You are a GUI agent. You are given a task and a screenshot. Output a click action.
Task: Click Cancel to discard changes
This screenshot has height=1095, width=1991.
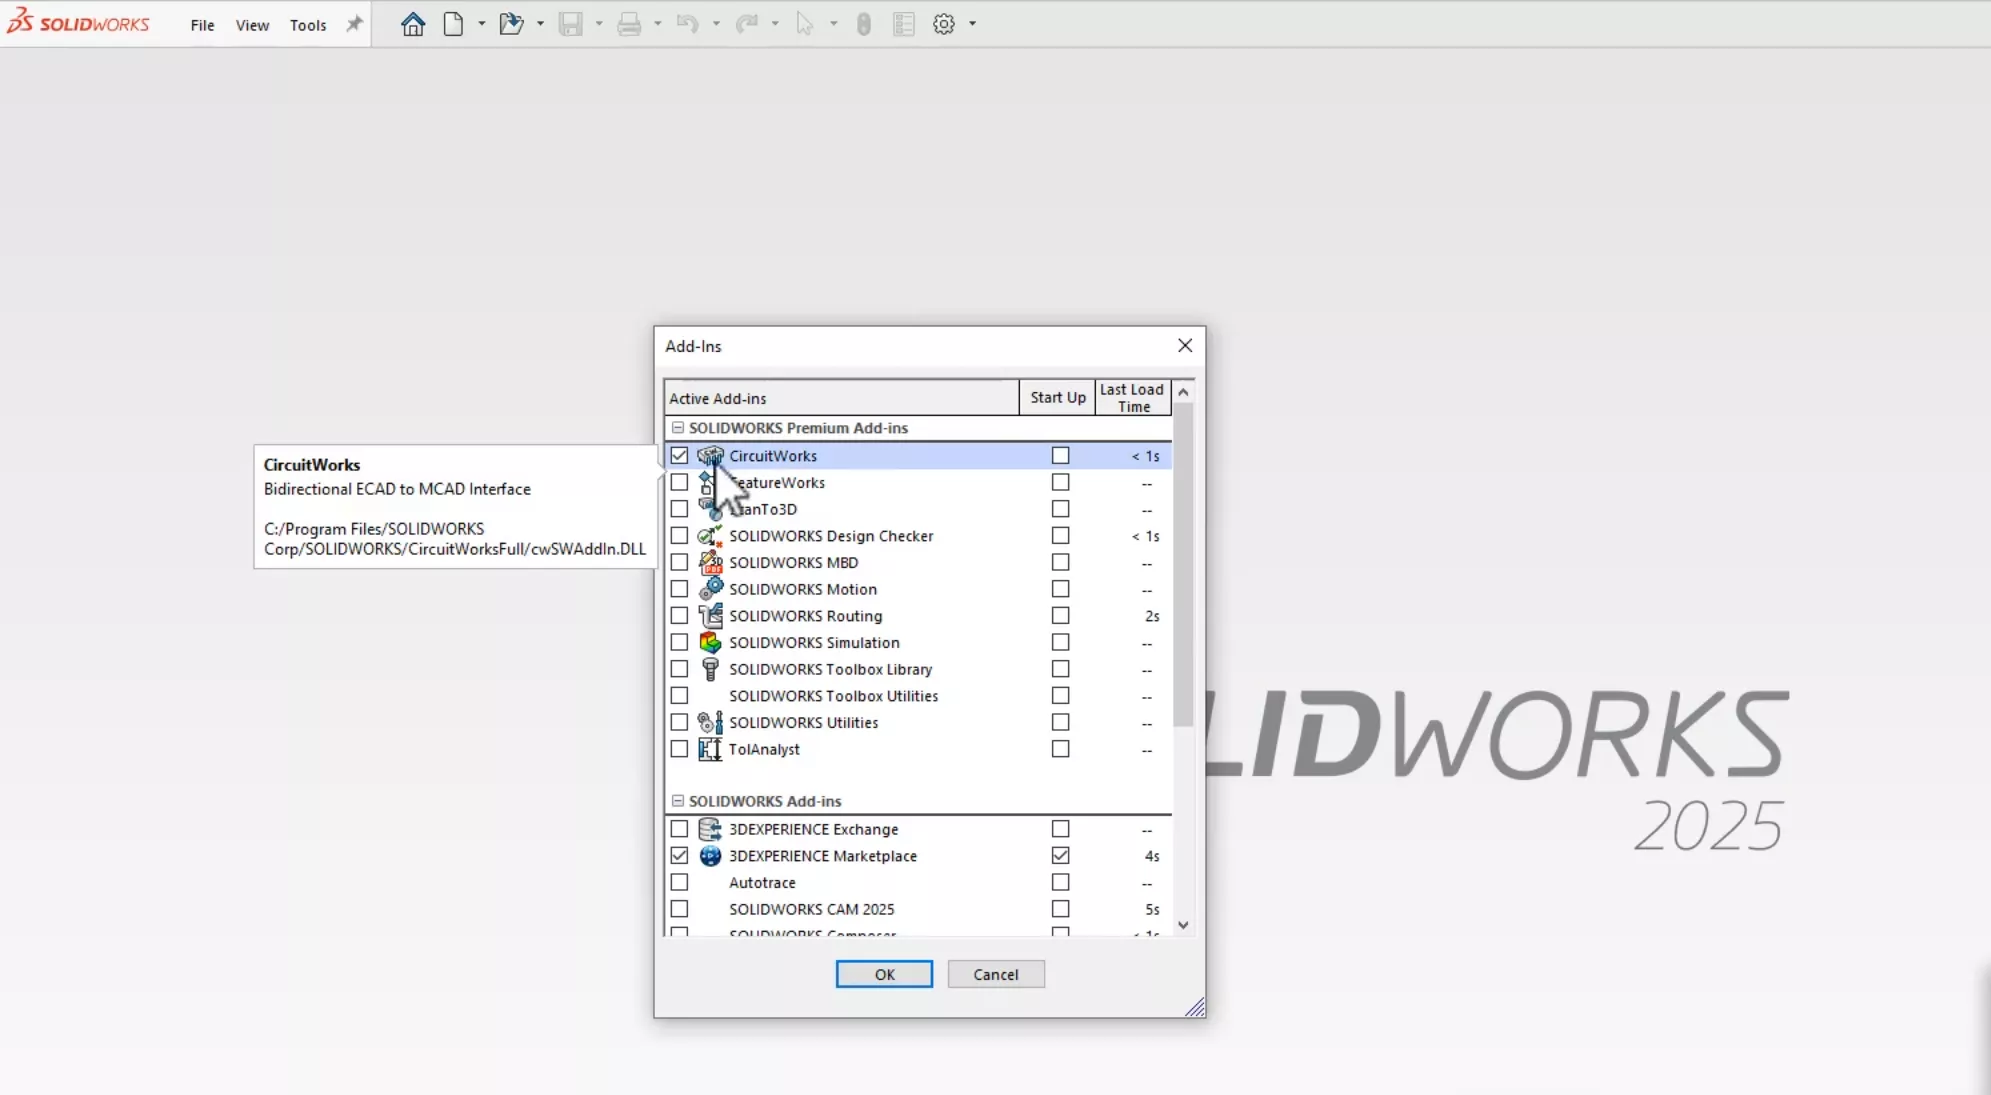point(995,974)
